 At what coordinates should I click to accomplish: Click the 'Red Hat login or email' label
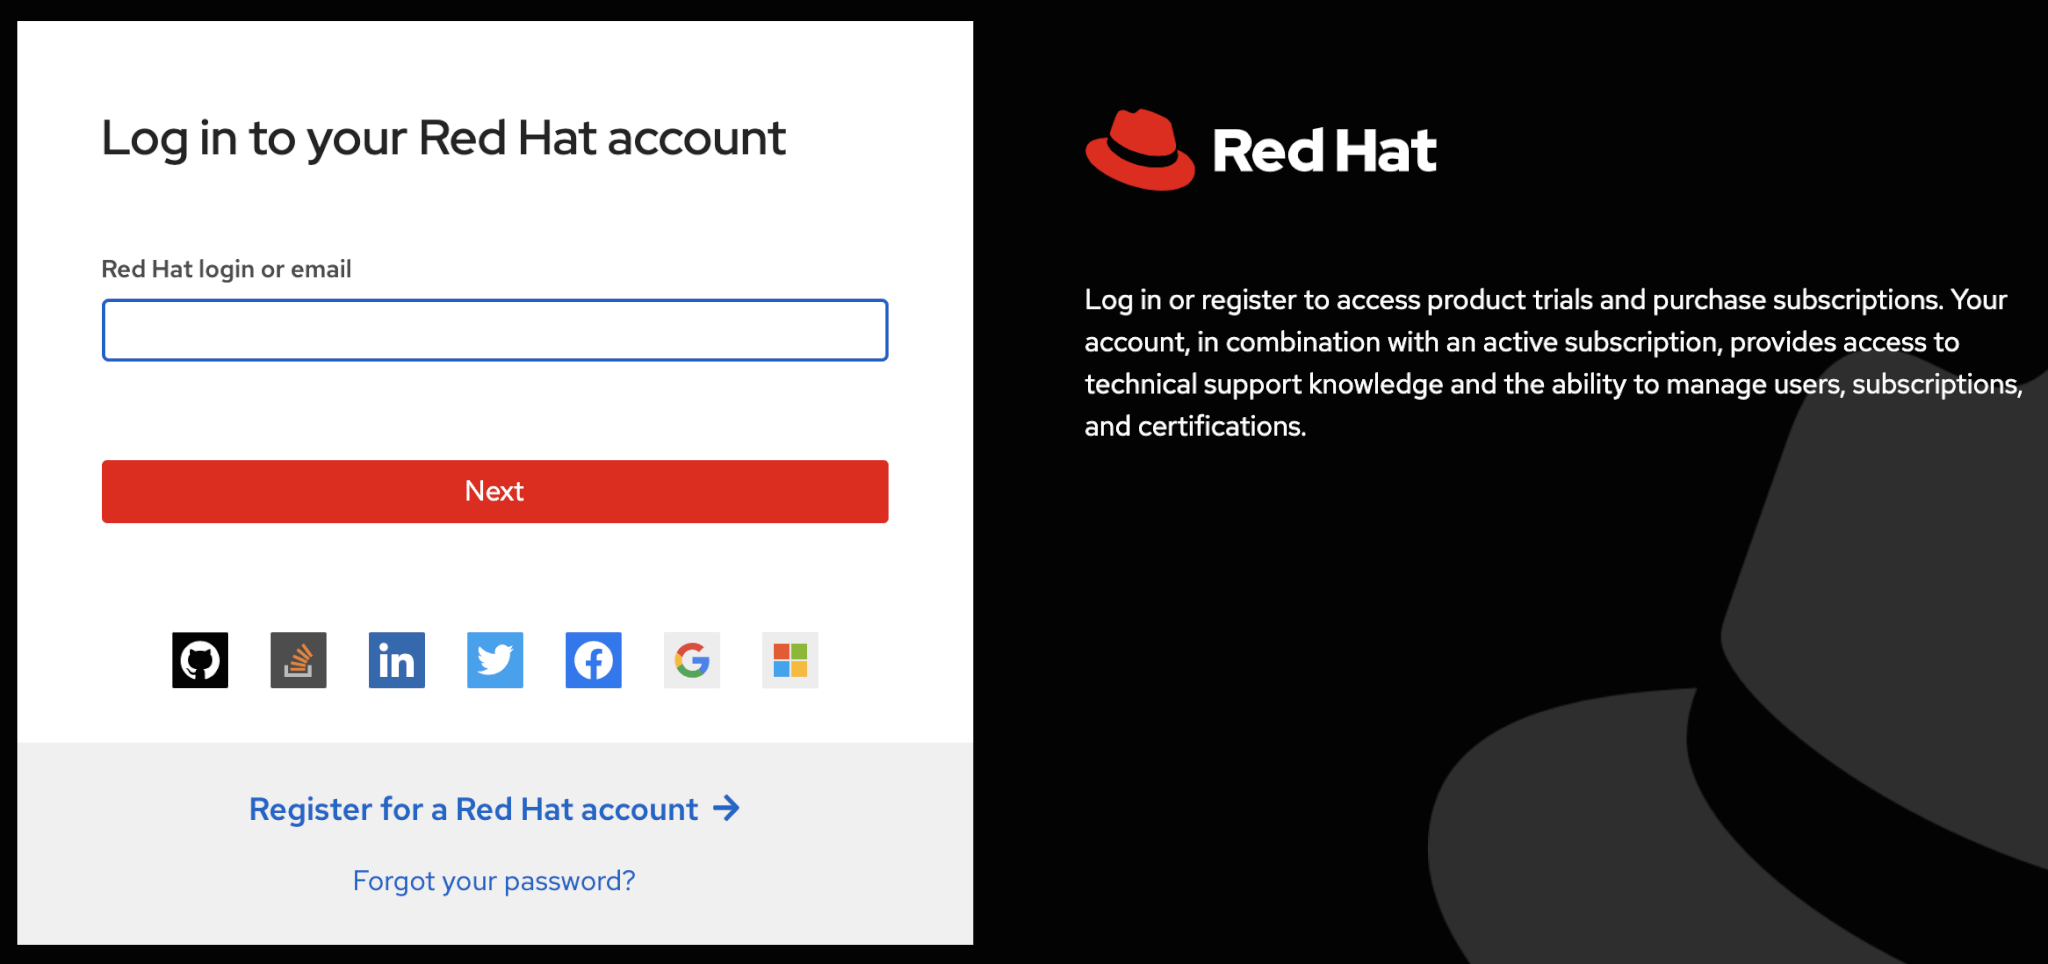[226, 269]
